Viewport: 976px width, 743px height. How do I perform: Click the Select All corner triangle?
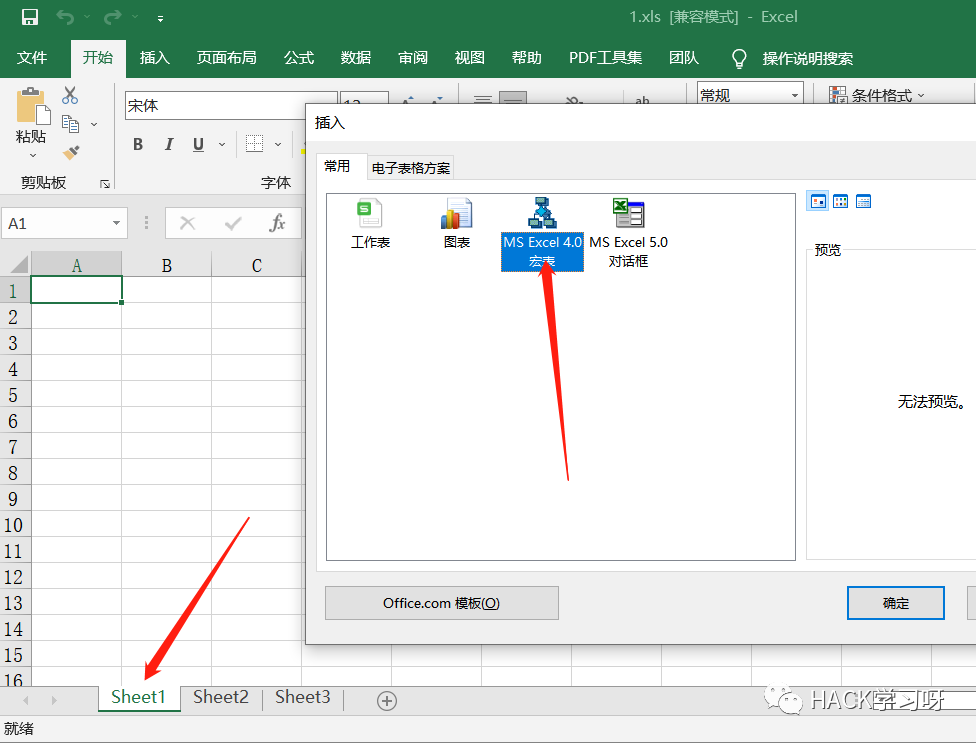coord(19,264)
